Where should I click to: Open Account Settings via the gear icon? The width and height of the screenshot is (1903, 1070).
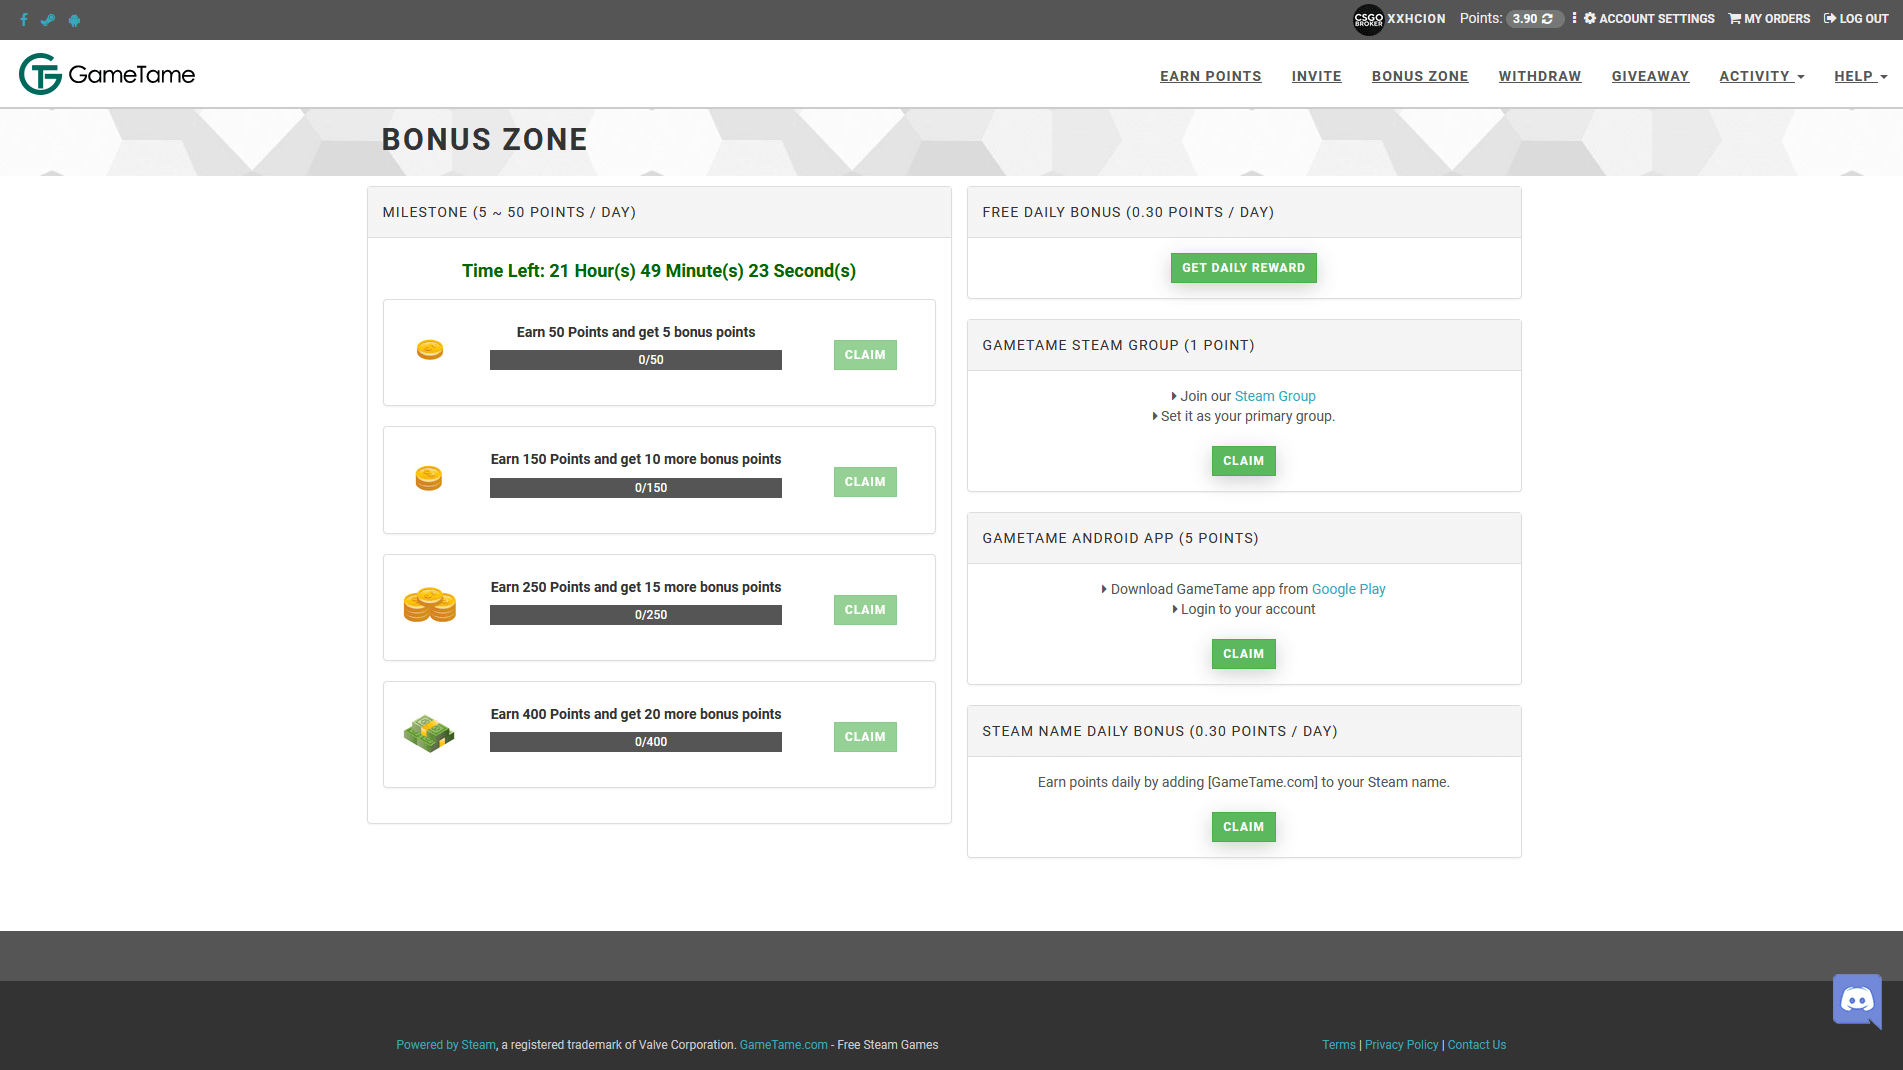coord(1591,18)
